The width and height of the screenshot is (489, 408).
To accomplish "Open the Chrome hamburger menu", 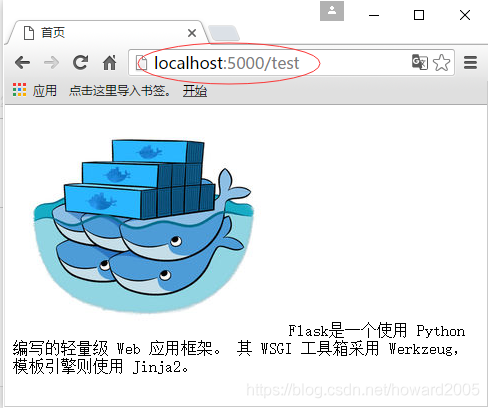I will (470, 63).
